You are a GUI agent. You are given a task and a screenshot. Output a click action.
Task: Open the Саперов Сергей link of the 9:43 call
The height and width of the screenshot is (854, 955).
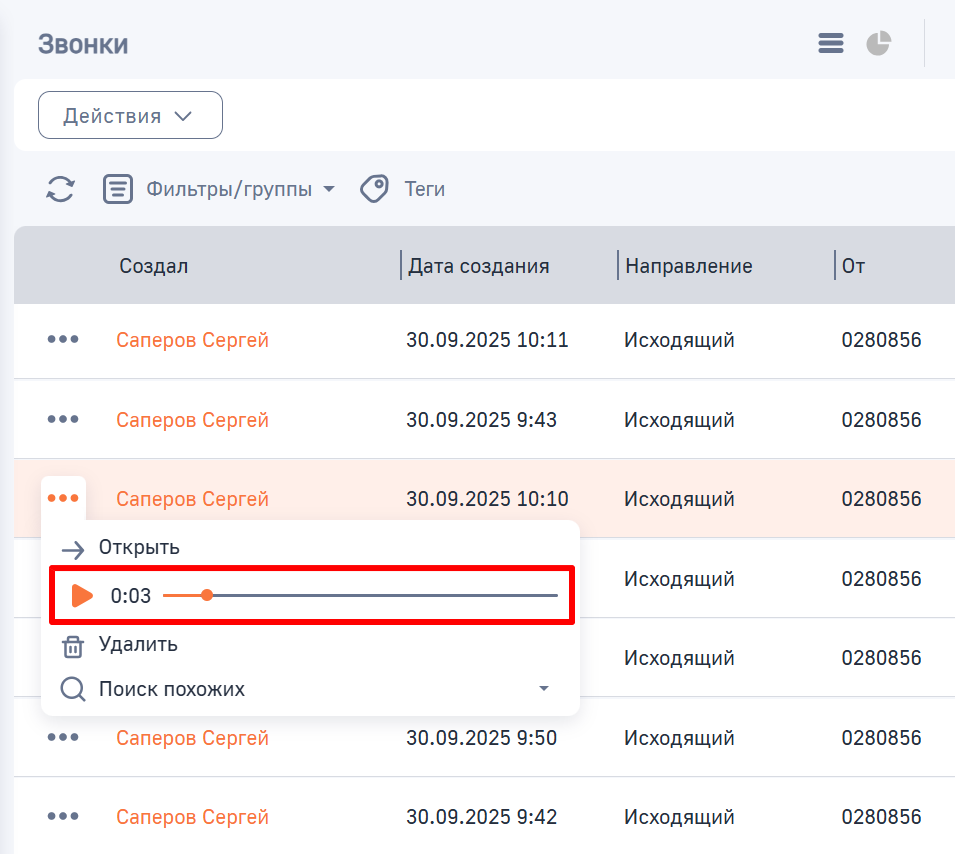tap(192, 420)
